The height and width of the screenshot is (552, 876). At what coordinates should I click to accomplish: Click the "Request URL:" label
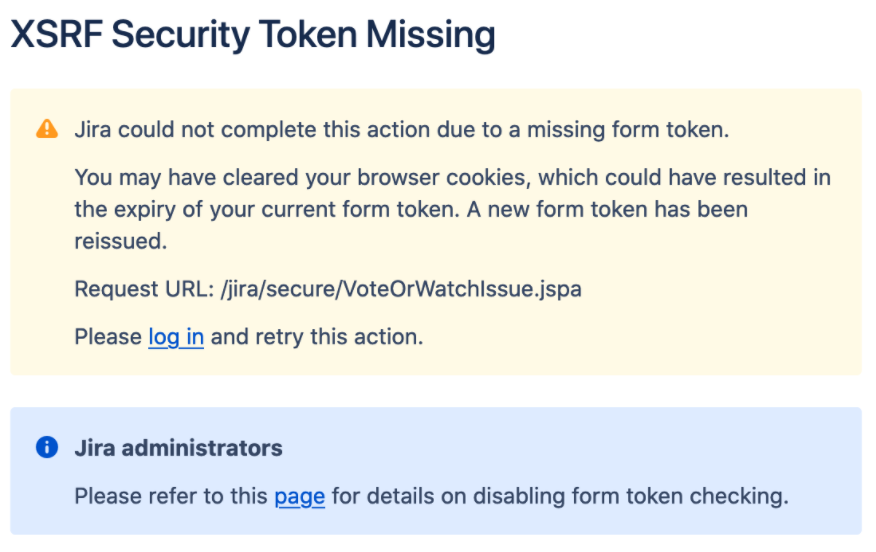pyautogui.click(x=145, y=289)
